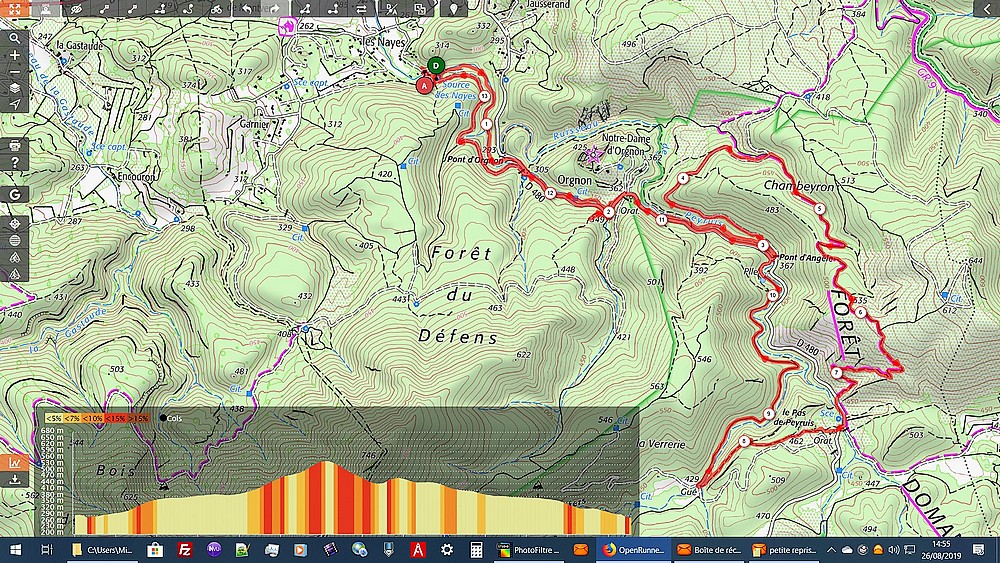Click the geolocation arrow icon
Screen dimensions: 1000x563
pos(14,105)
